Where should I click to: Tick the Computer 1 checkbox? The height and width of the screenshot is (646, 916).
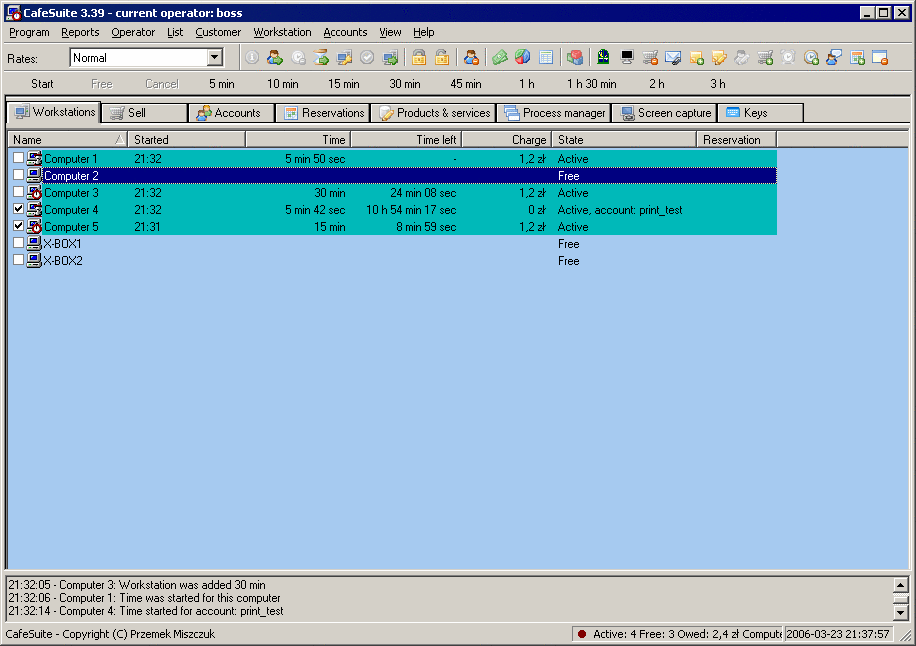click(x=19, y=159)
